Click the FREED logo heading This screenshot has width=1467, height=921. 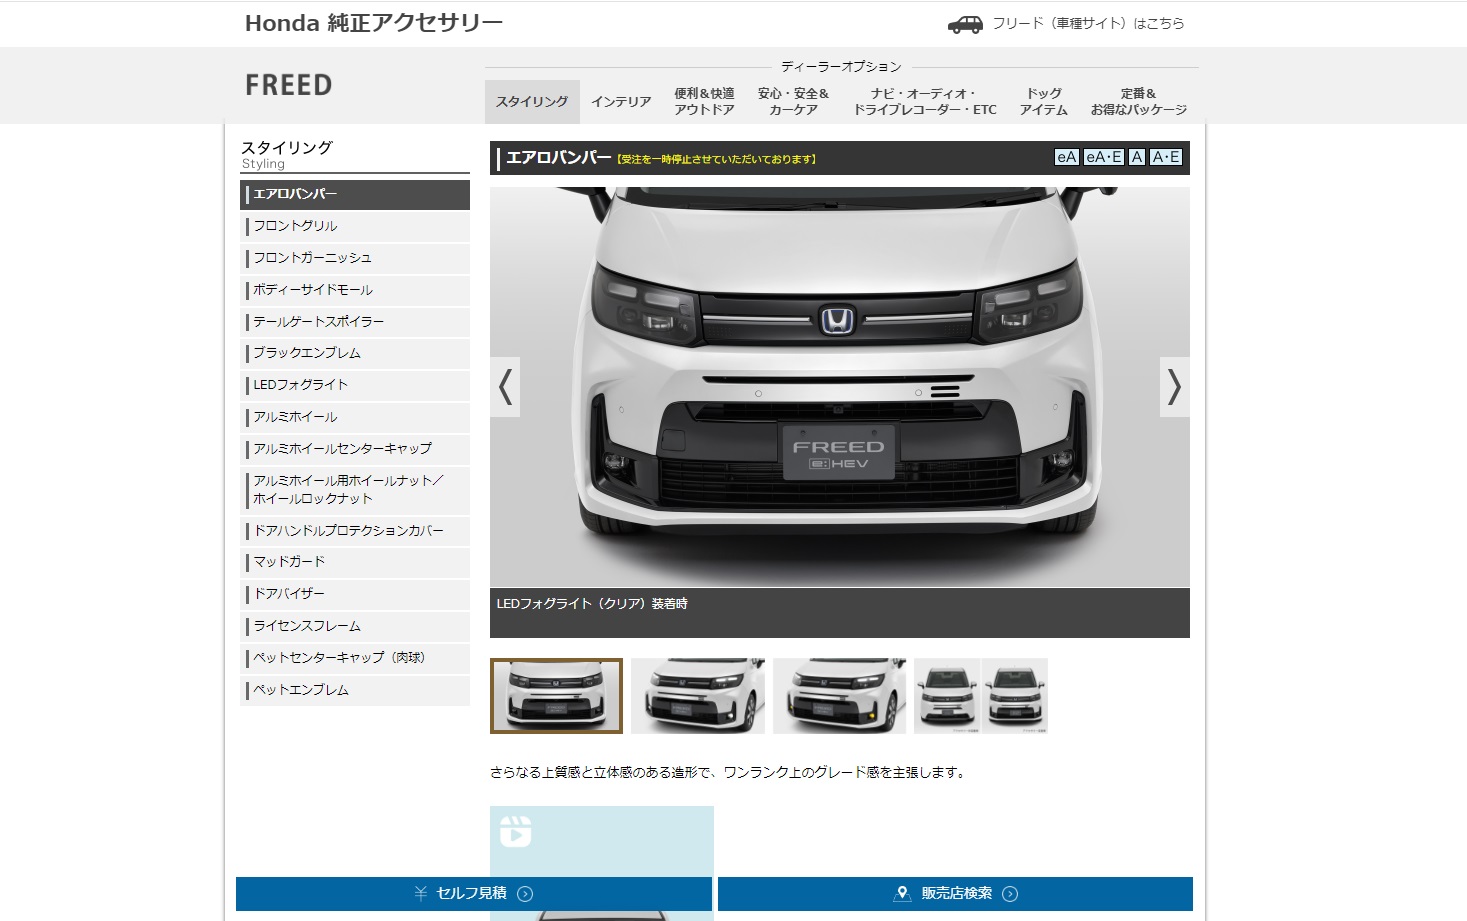click(x=289, y=85)
